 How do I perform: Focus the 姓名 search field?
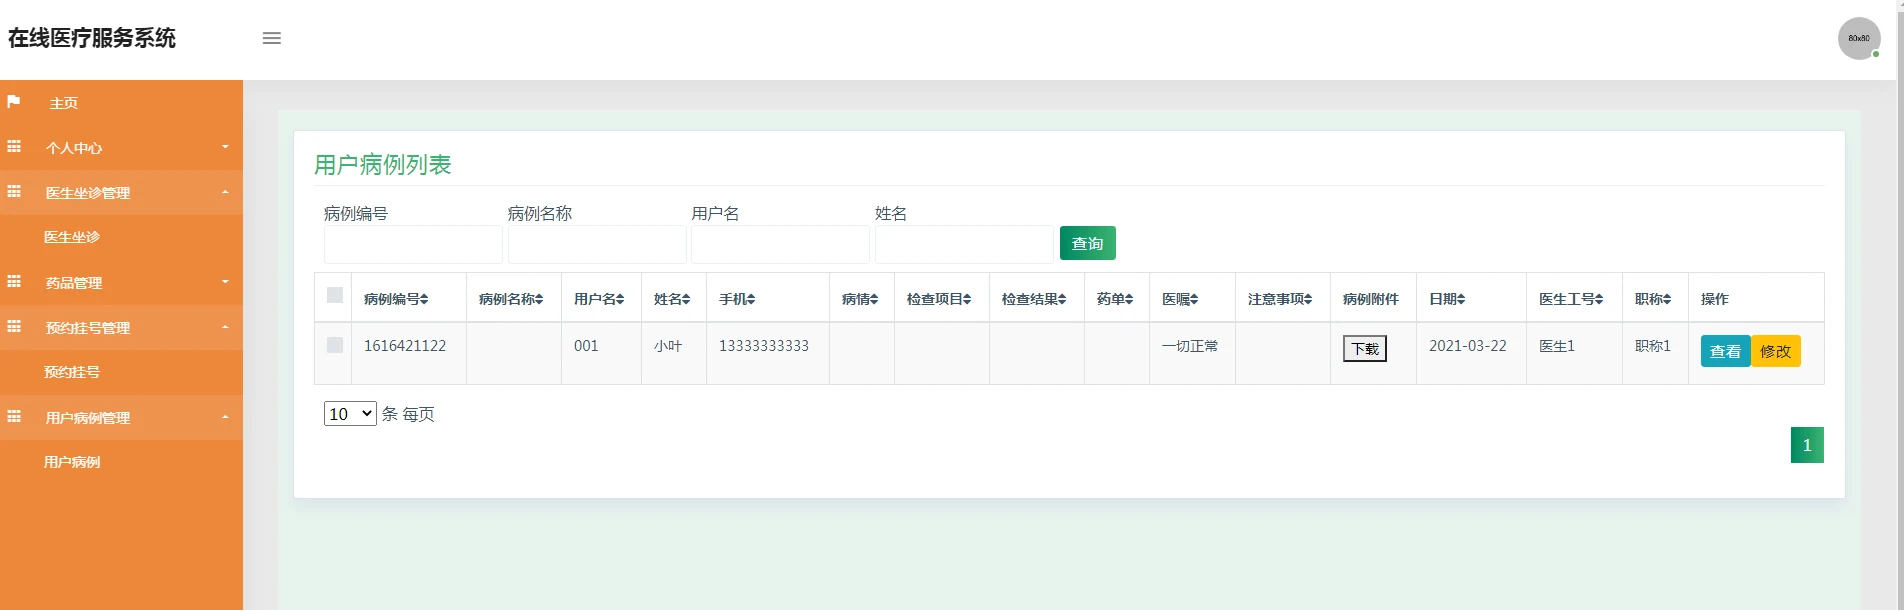coord(964,244)
